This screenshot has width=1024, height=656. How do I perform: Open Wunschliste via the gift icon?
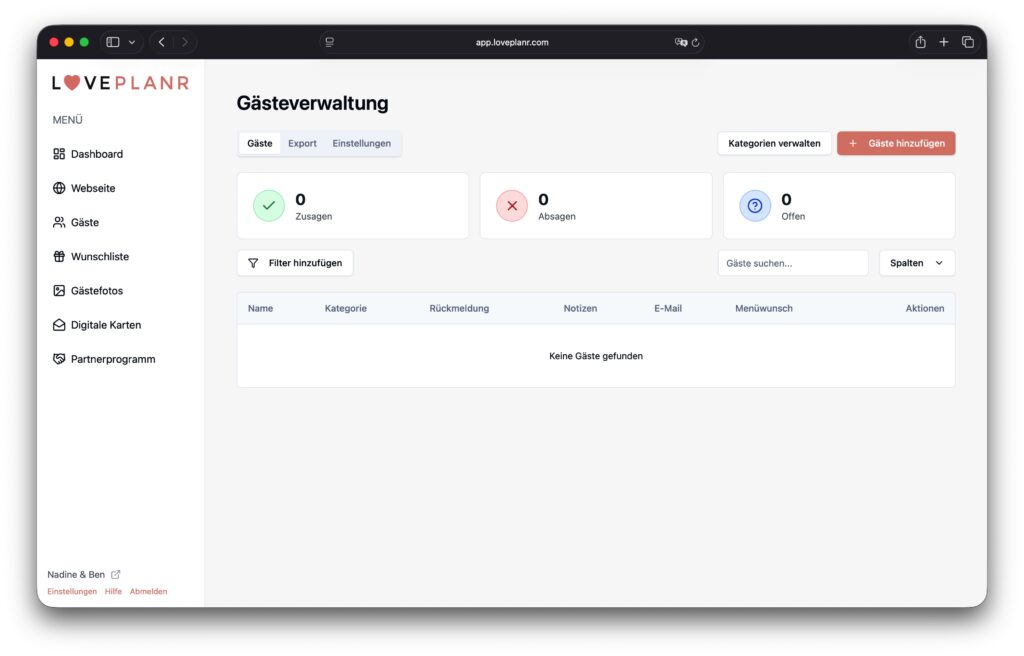click(59, 256)
